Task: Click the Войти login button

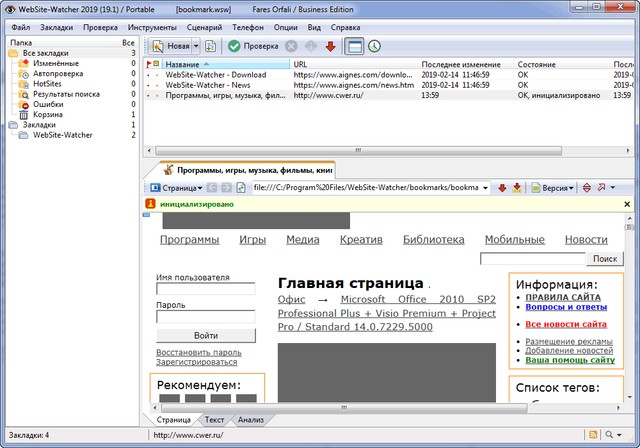Action: click(206, 336)
